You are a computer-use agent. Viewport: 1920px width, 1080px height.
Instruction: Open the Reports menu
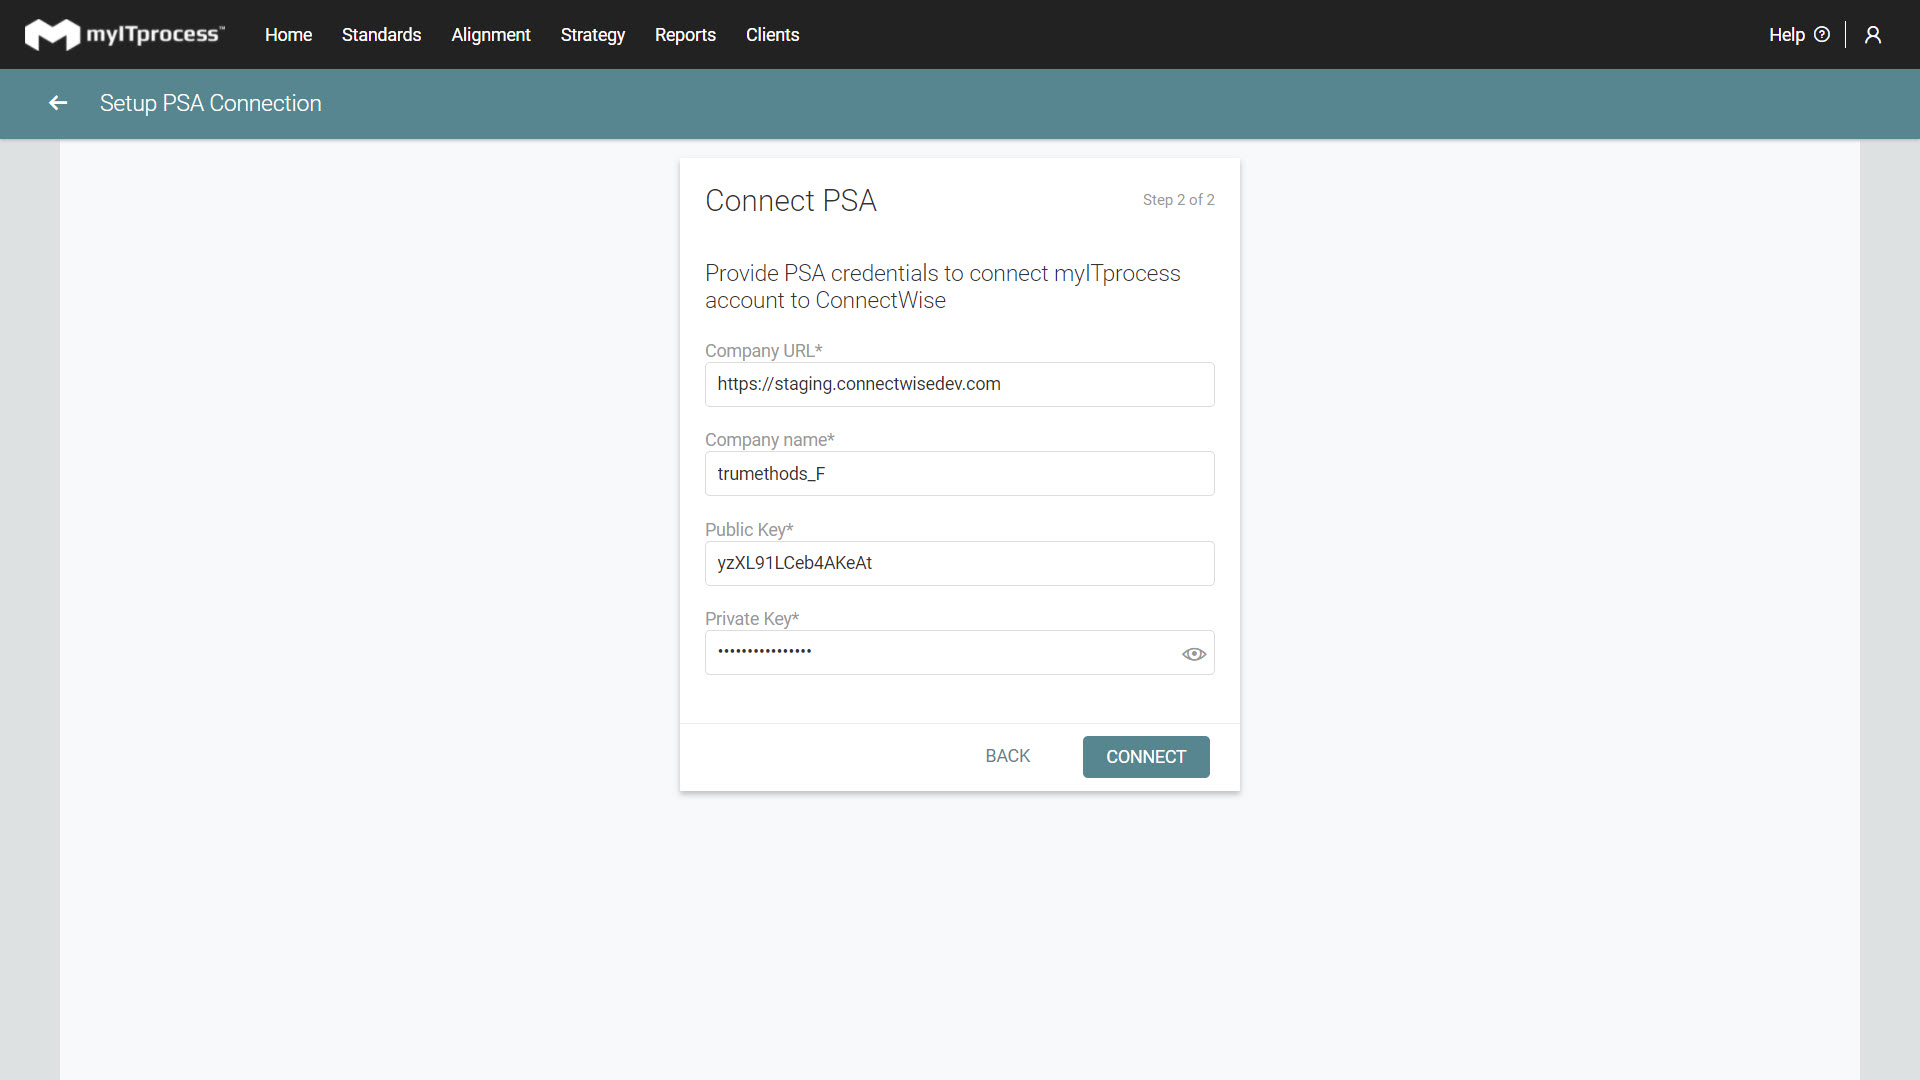click(685, 35)
